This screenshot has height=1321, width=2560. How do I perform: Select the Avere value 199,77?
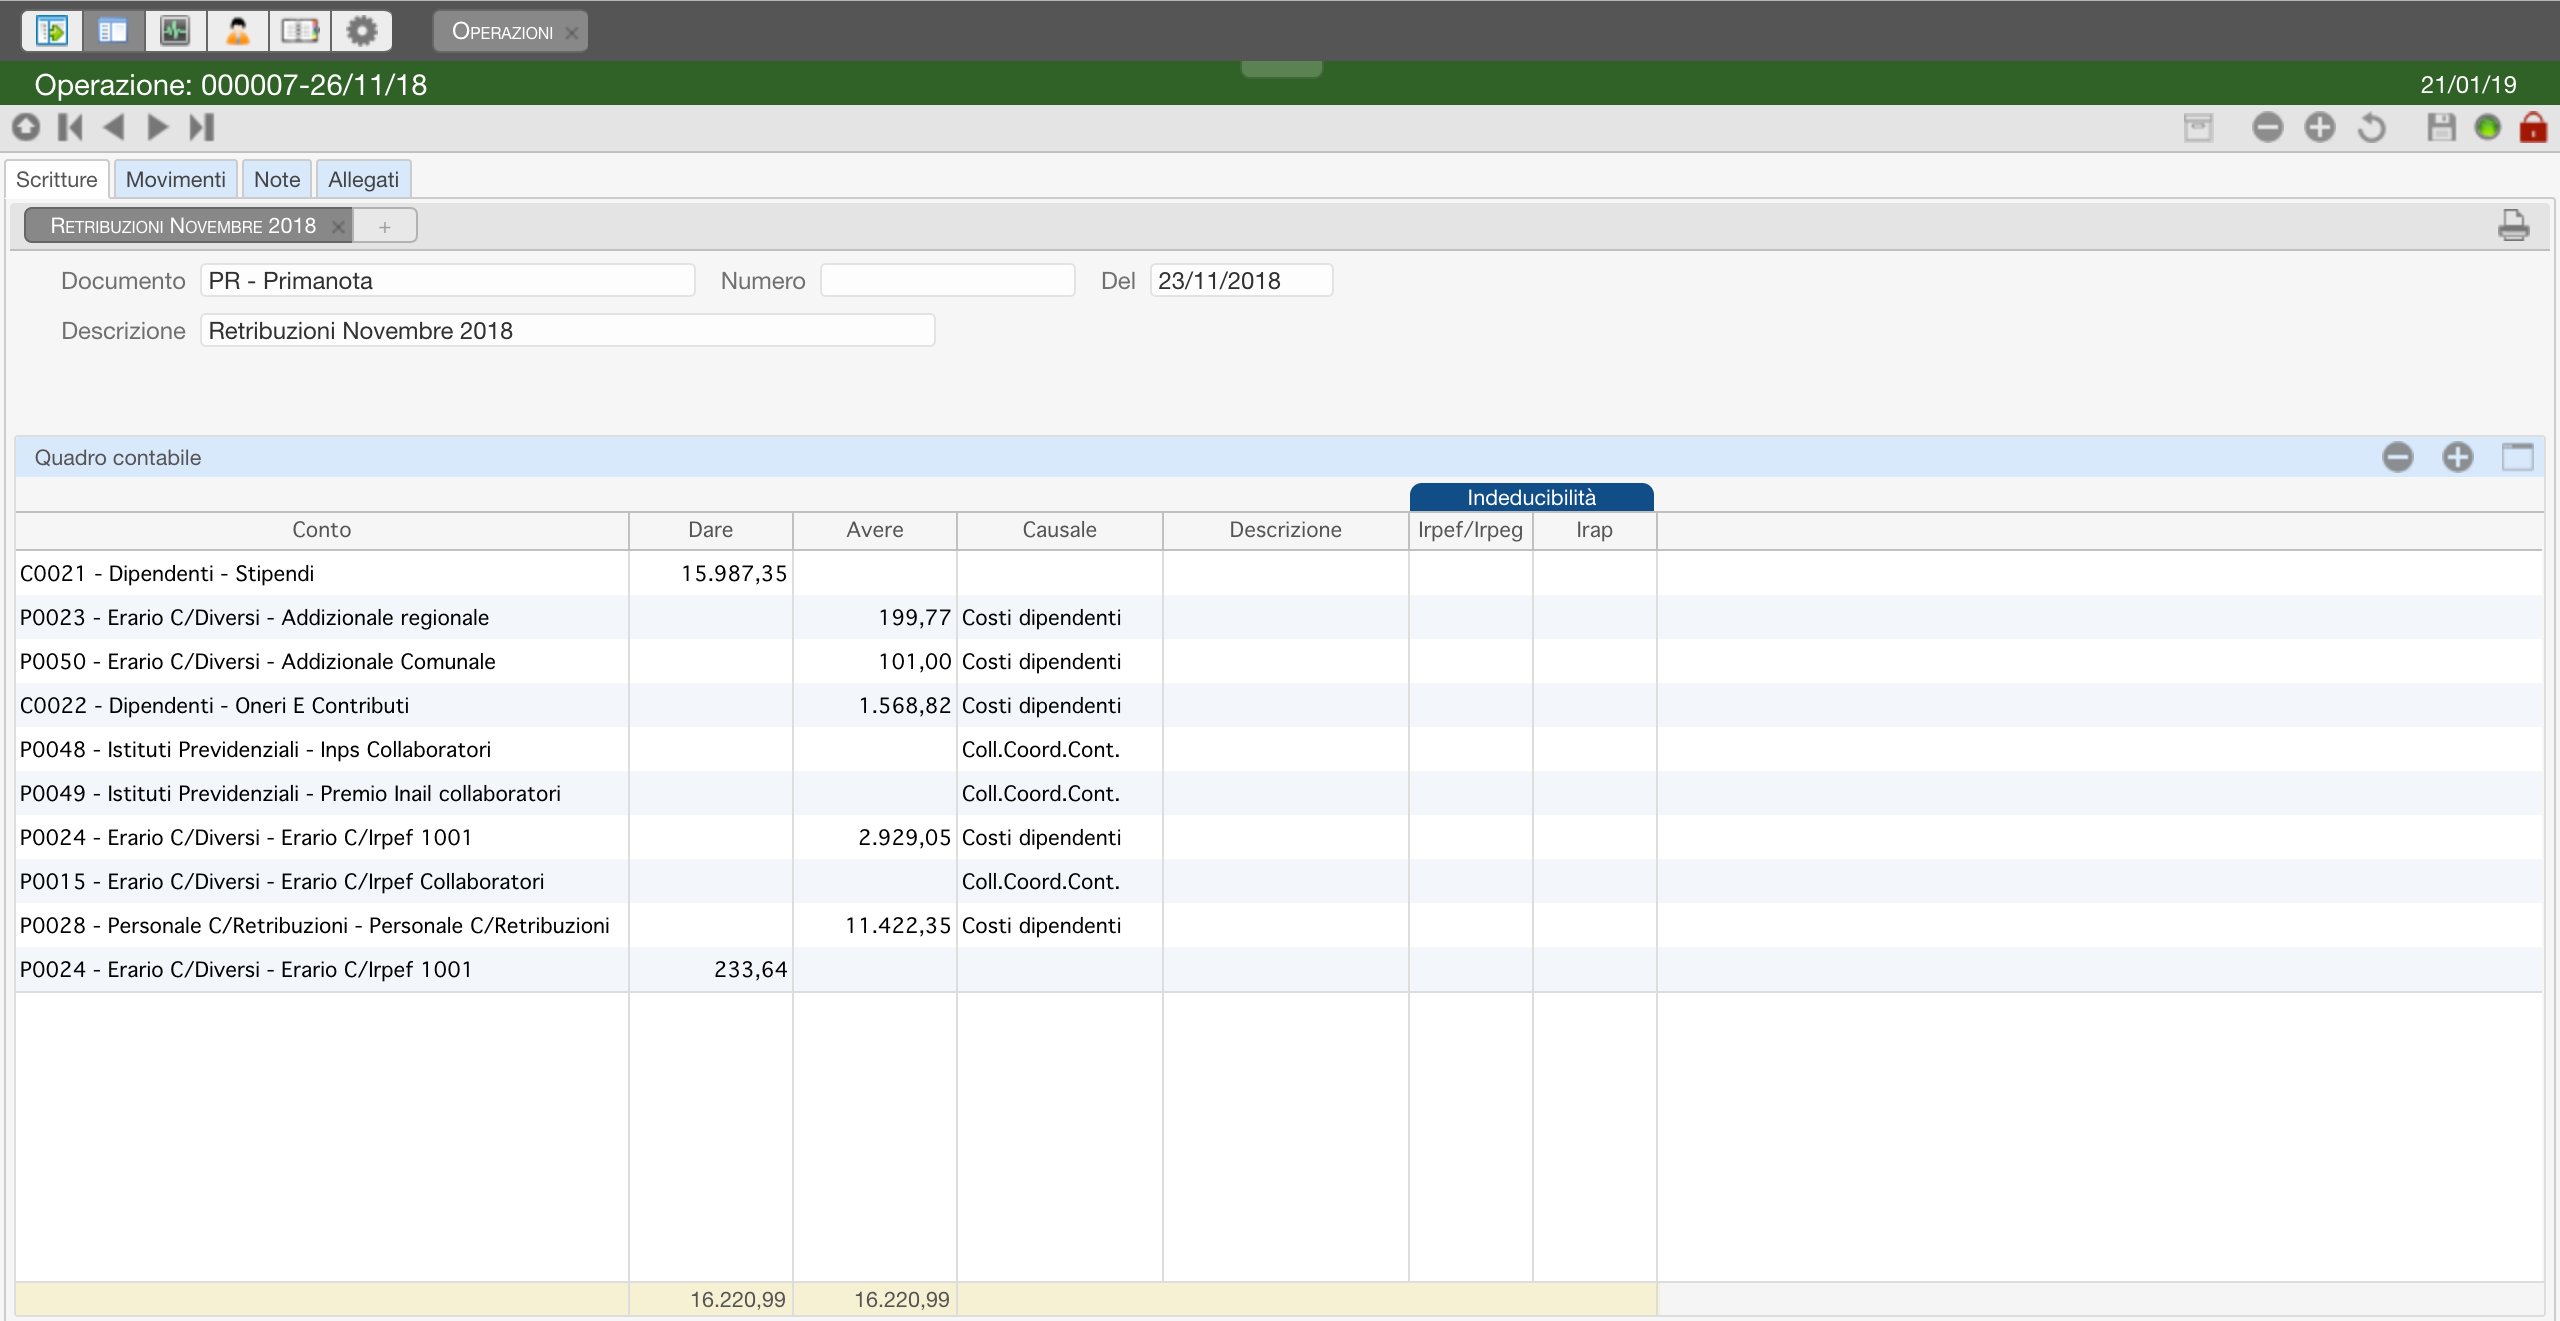[x=914, y=617]
